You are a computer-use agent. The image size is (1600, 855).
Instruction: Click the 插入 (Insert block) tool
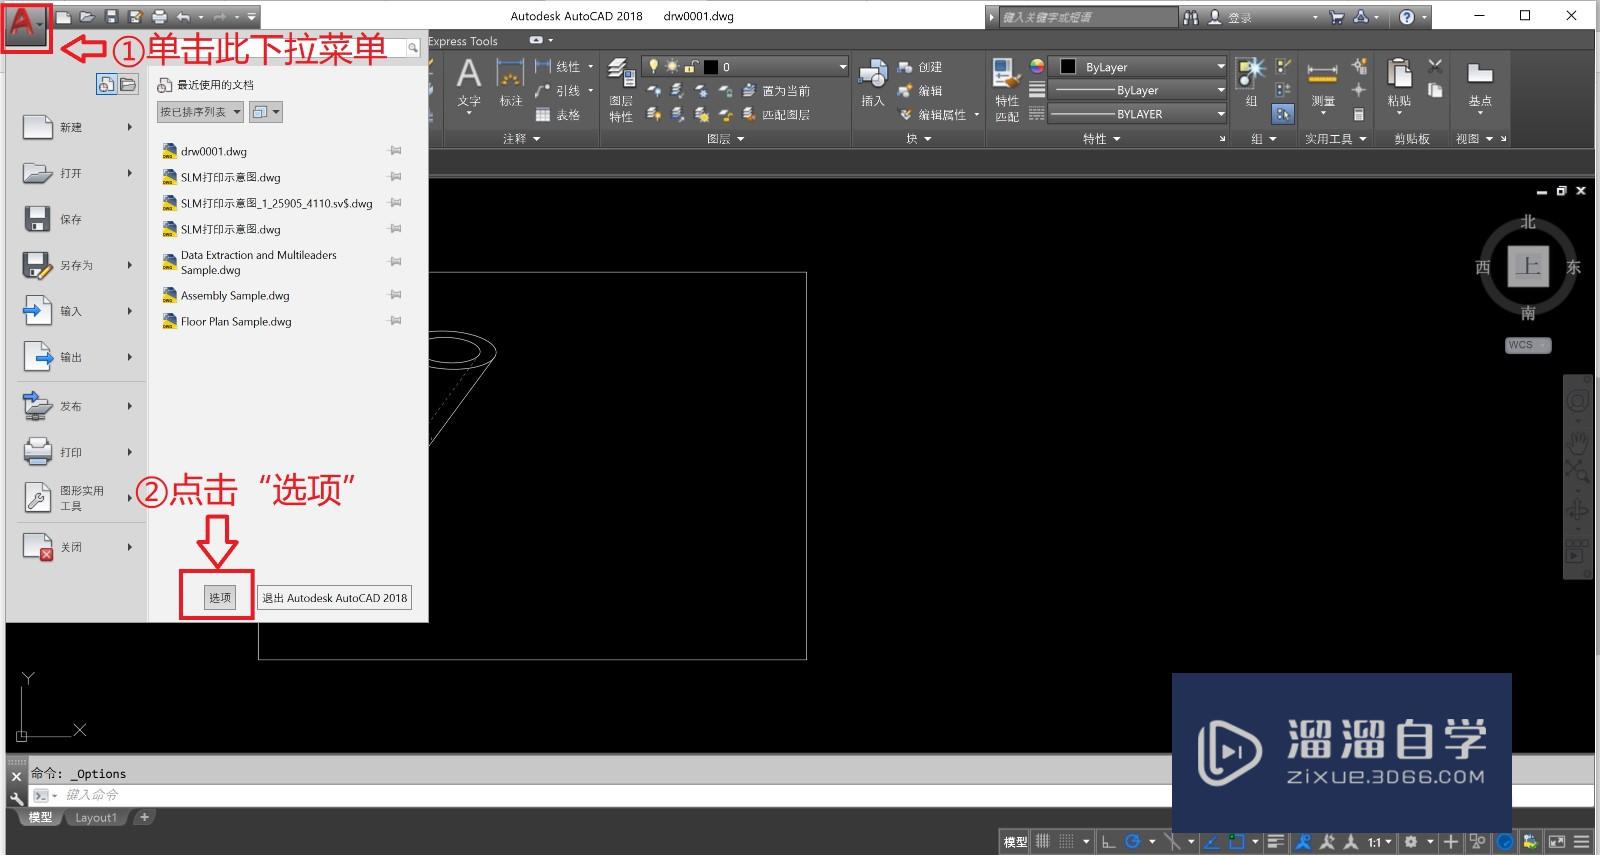tap(873, 84)
